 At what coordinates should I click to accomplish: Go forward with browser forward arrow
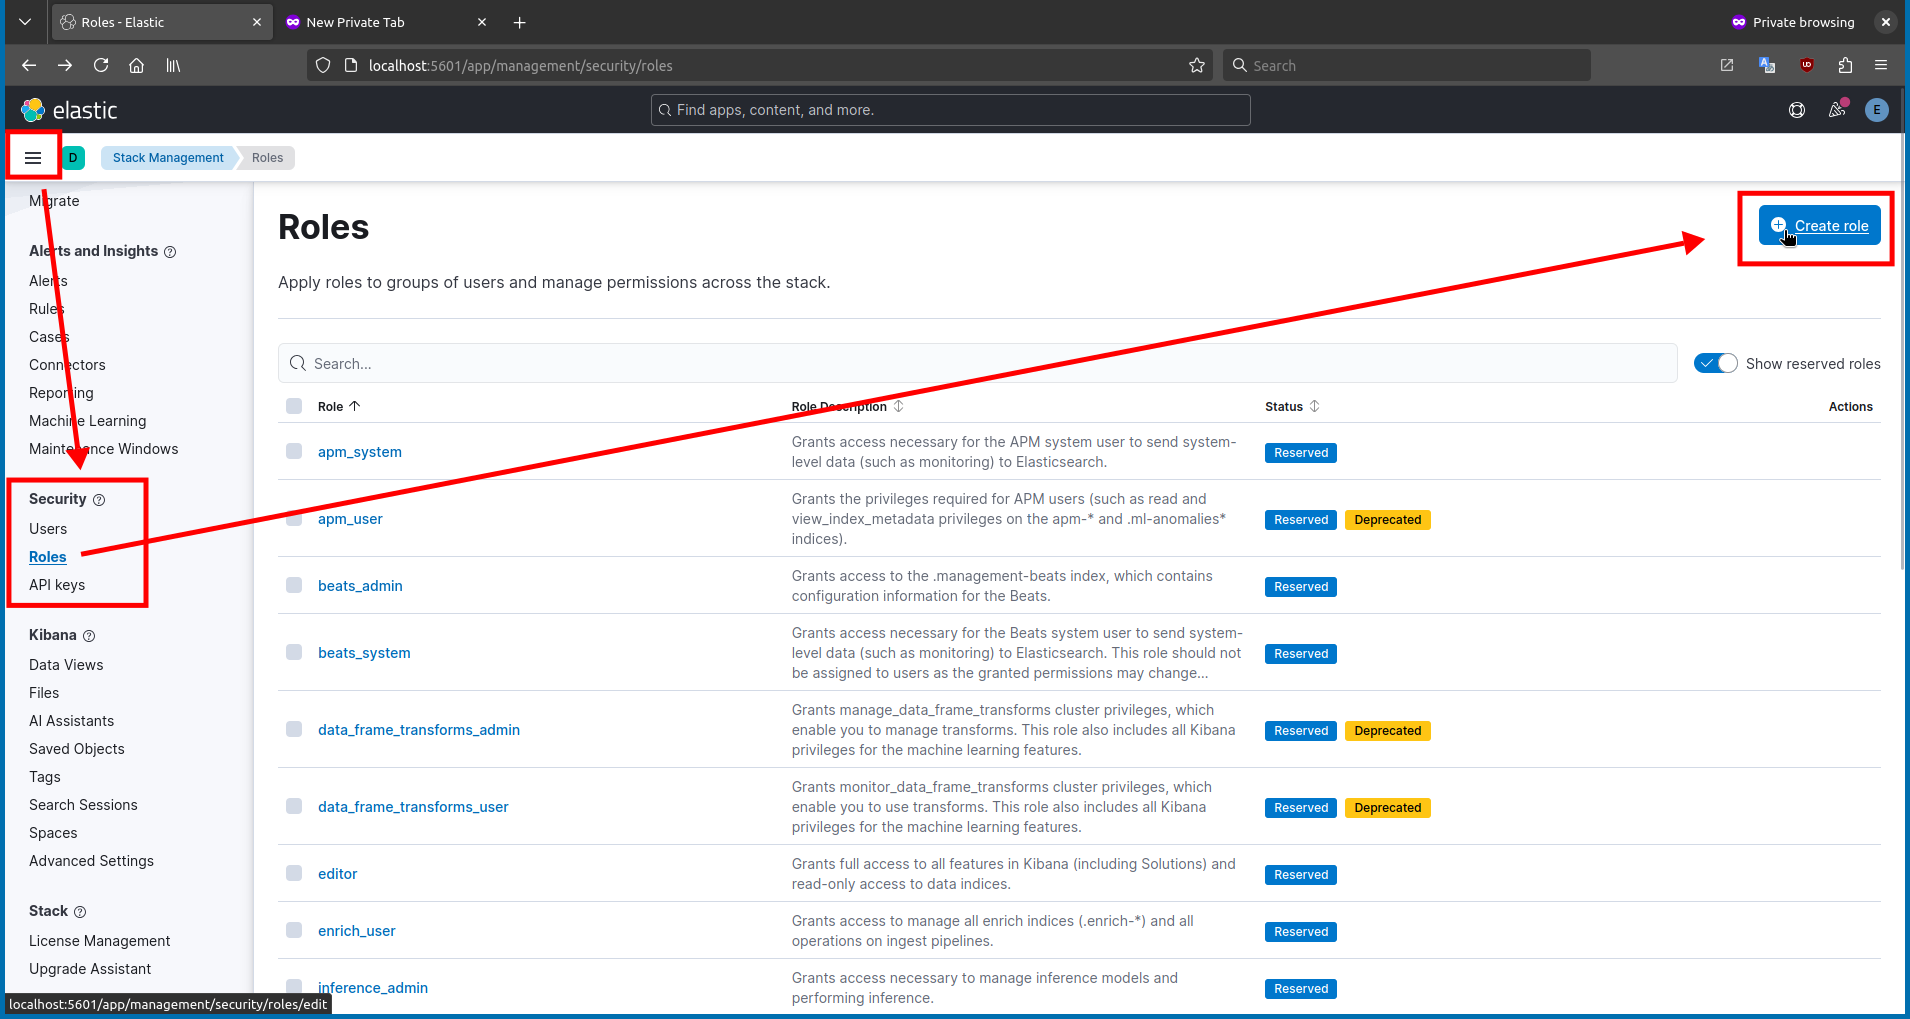(65, 65)
